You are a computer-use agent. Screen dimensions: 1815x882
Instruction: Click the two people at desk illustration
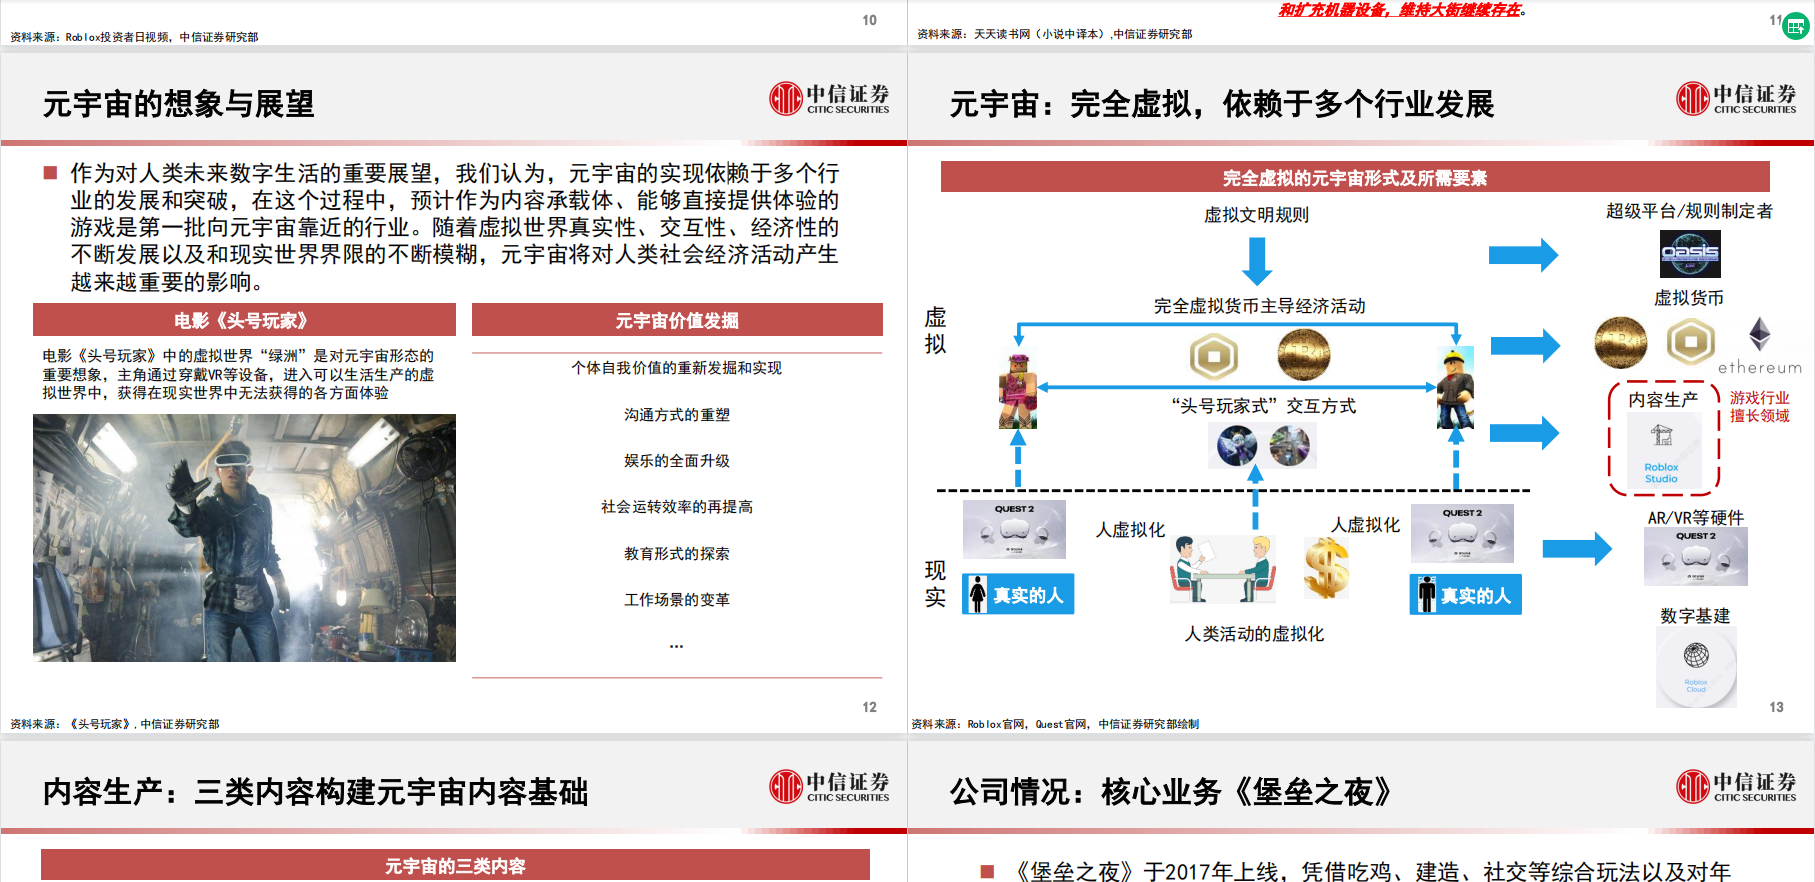click(1224, 569)
